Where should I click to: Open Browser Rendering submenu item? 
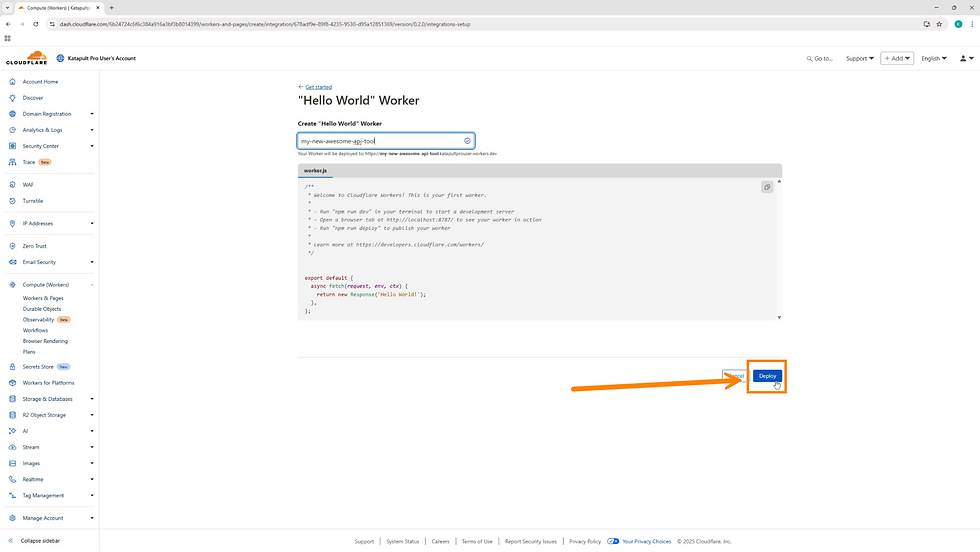(45, 341)
